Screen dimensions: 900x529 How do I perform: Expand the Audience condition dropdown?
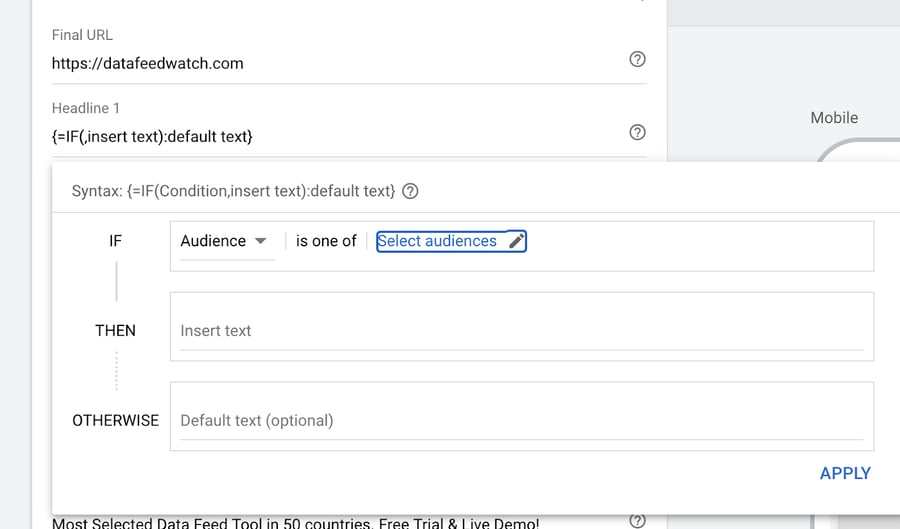[x=225, y=241]
